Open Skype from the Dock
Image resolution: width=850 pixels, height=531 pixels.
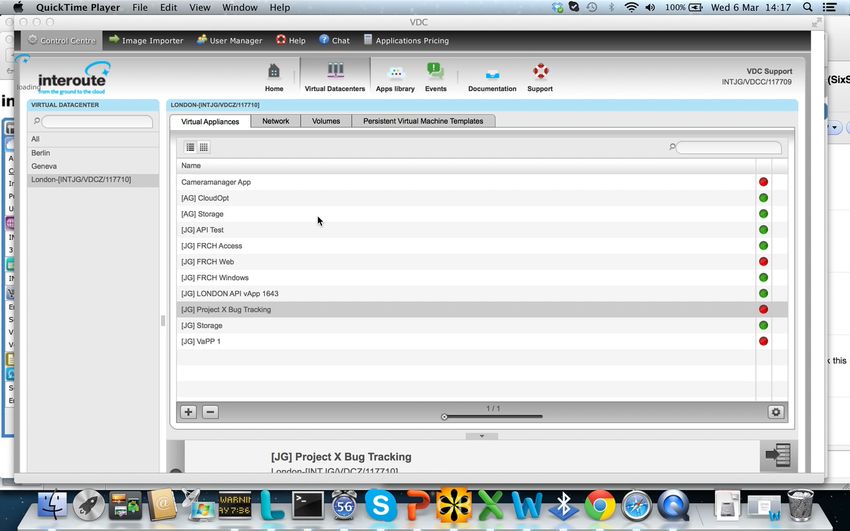click(381, 506)
